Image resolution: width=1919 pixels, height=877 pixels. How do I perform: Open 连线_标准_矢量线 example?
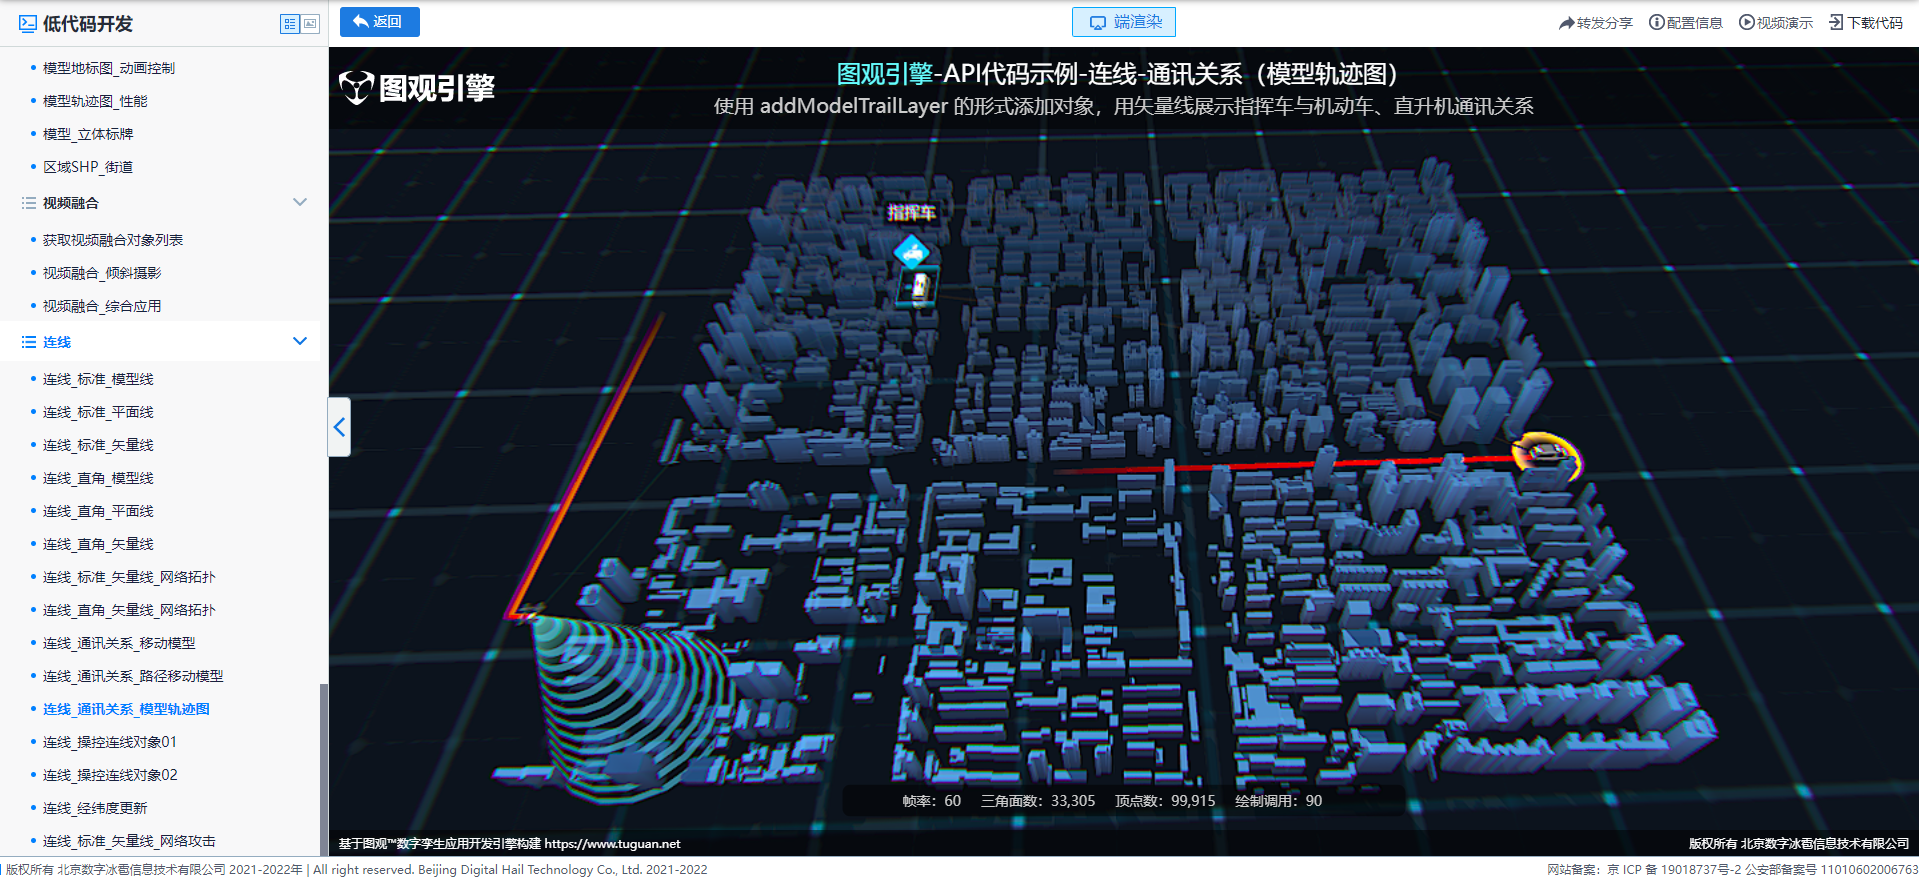coord(98,445)
